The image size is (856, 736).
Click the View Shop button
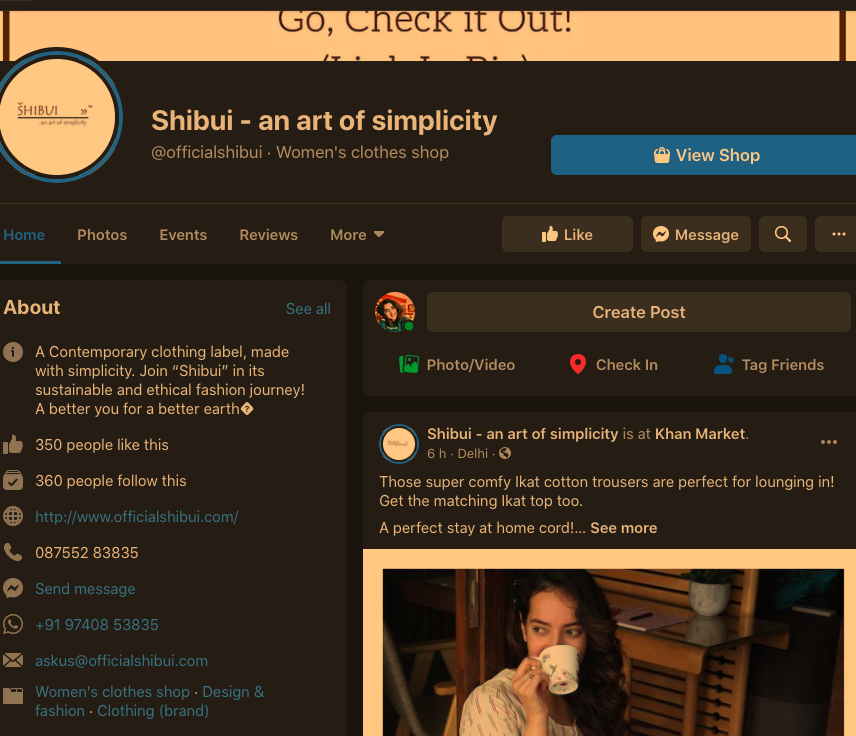click(703, 155)
